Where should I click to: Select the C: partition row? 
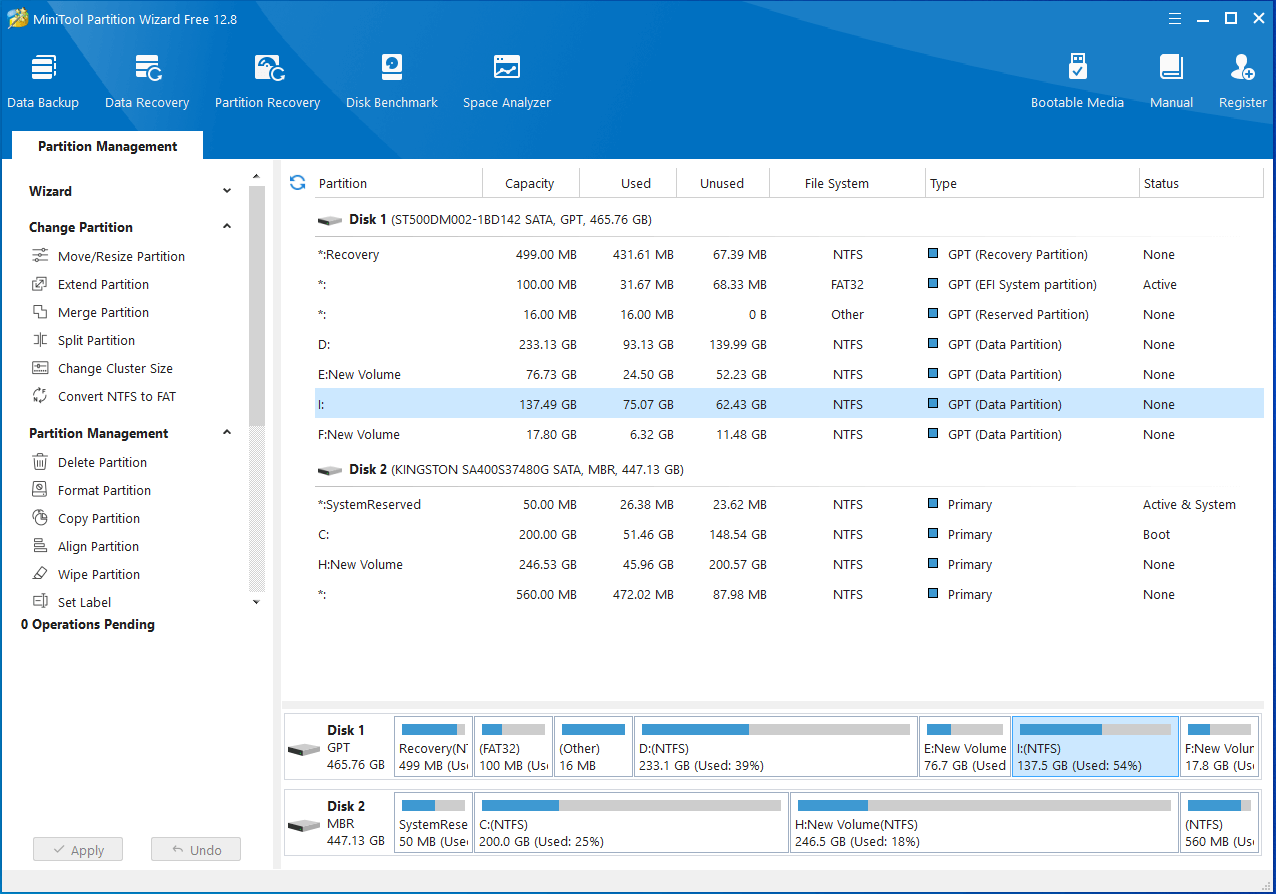[789, 534]
